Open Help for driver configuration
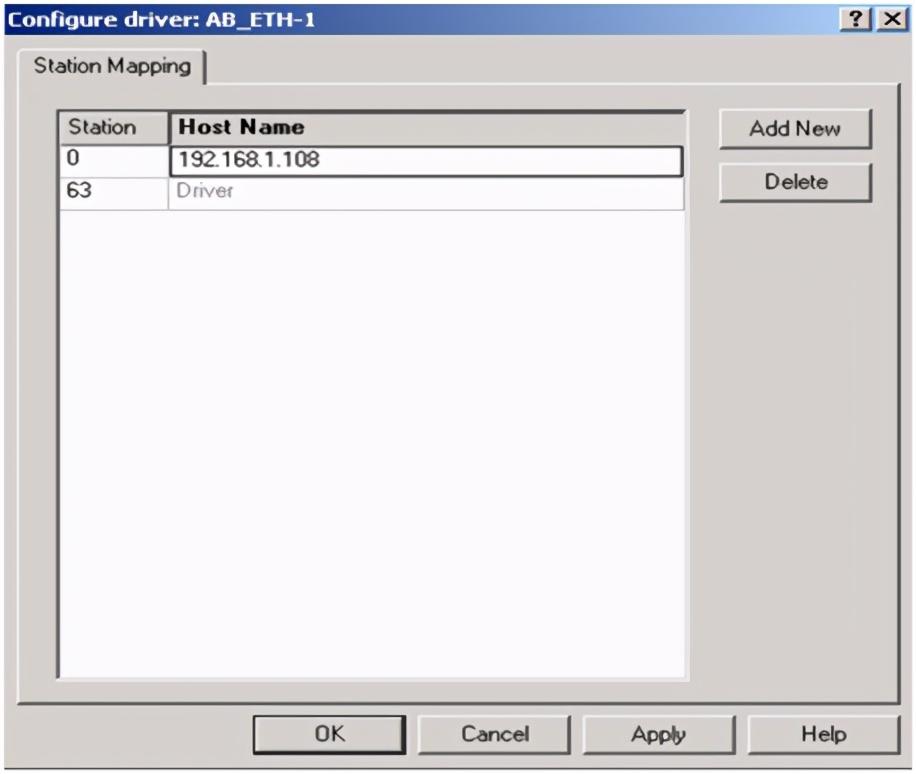The width and height of the screenshot is (916, 774). [x=823, y=734]
